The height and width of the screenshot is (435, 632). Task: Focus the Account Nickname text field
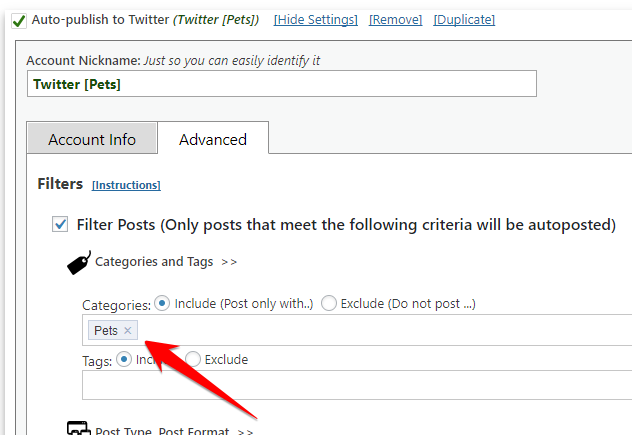282,84
